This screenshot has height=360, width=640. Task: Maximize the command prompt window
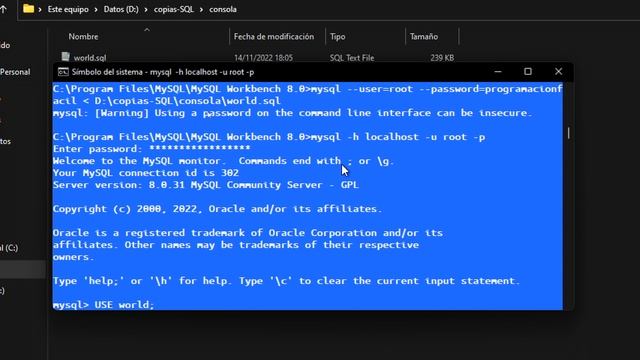[x=528, y=71]
